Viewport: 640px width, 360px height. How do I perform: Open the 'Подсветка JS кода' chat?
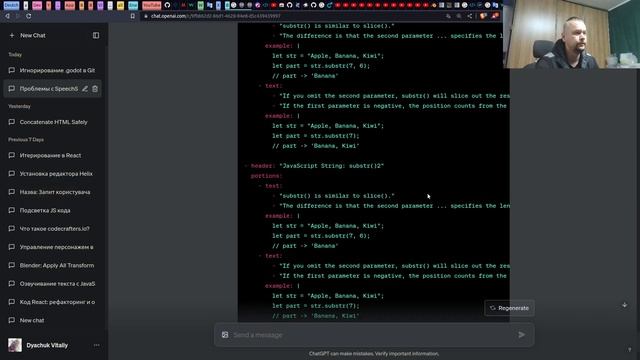pyautogui.click(x=53, y=211)
